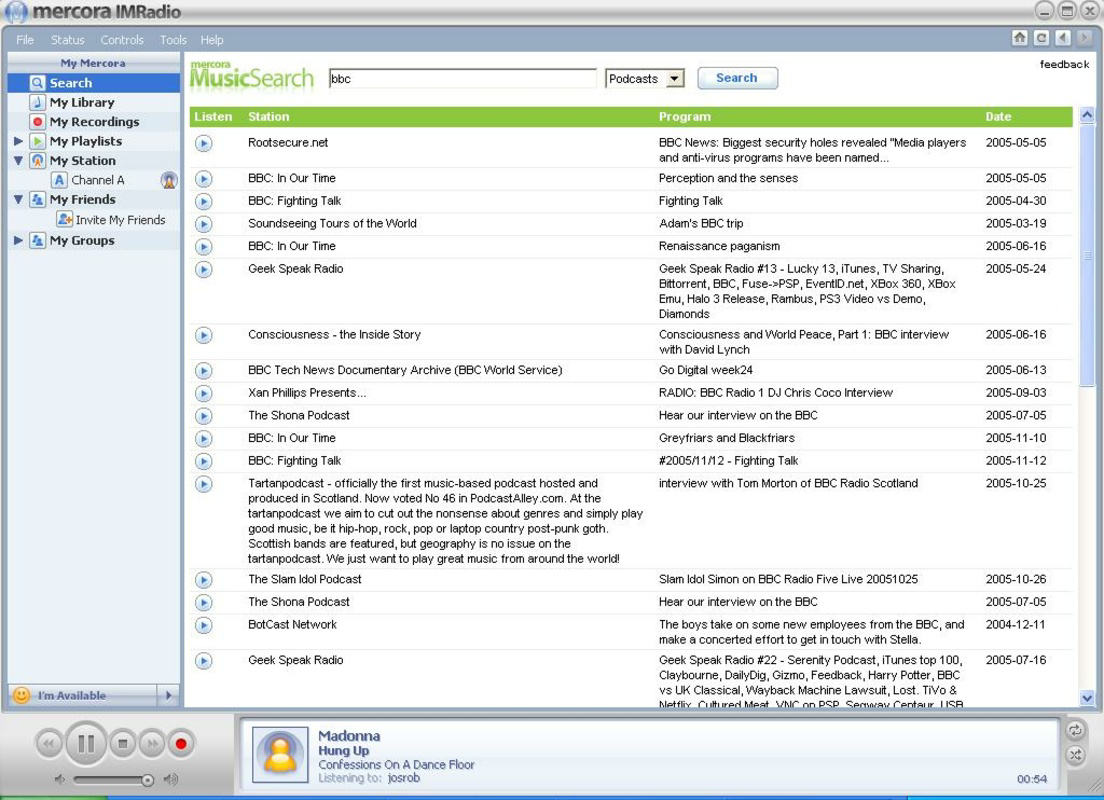Viewport: 1104px width, 800px height.
Task: Click the Home icon in toolbar
Action: 1020,38
